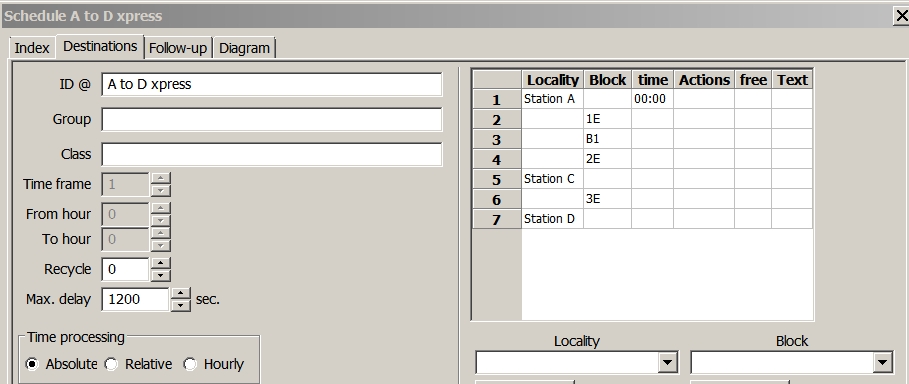The image size is (909, 384).
Task: Open the Diagram tab
Action: [244, 48]
